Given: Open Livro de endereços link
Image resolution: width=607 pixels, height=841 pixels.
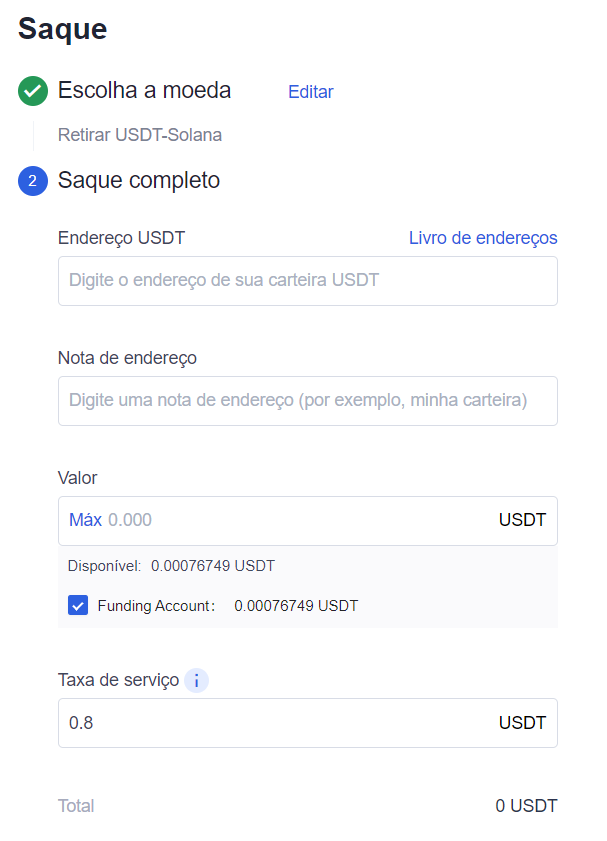Looking at the screenshot, I should pyautogui.click(x=483, y=238).
